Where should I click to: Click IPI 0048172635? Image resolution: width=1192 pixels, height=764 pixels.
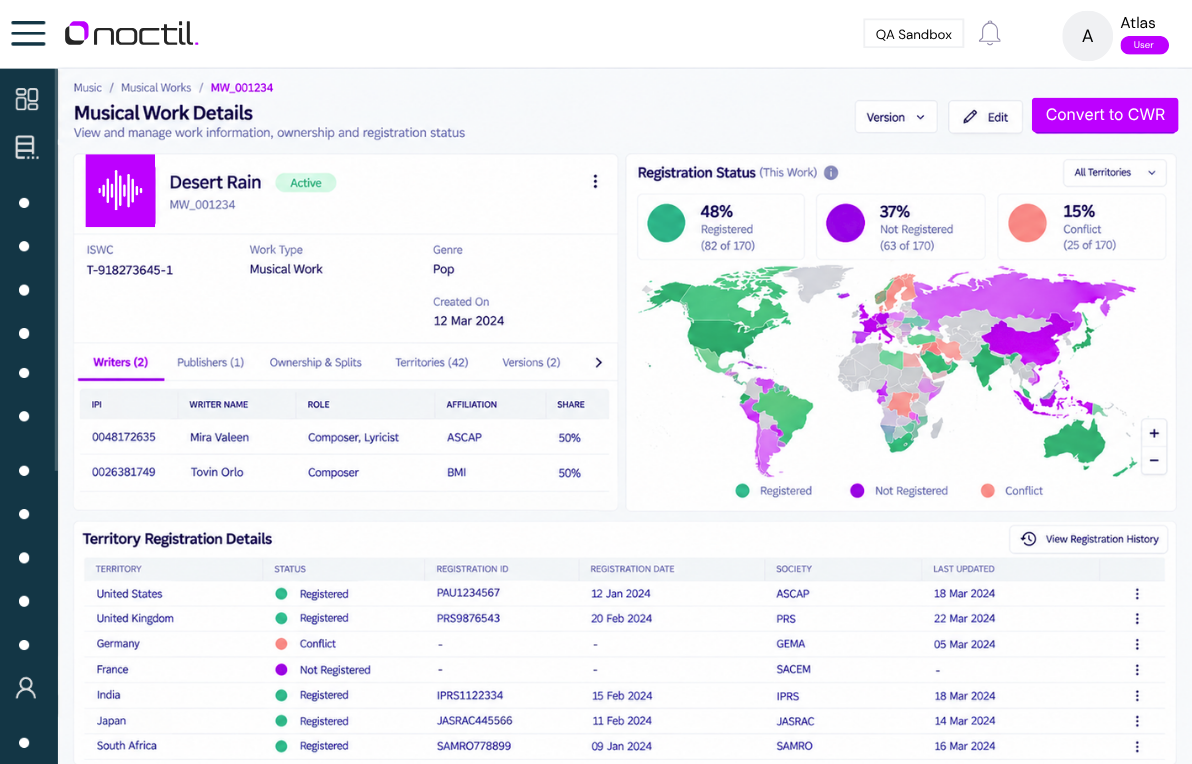(x=124, y=437)
